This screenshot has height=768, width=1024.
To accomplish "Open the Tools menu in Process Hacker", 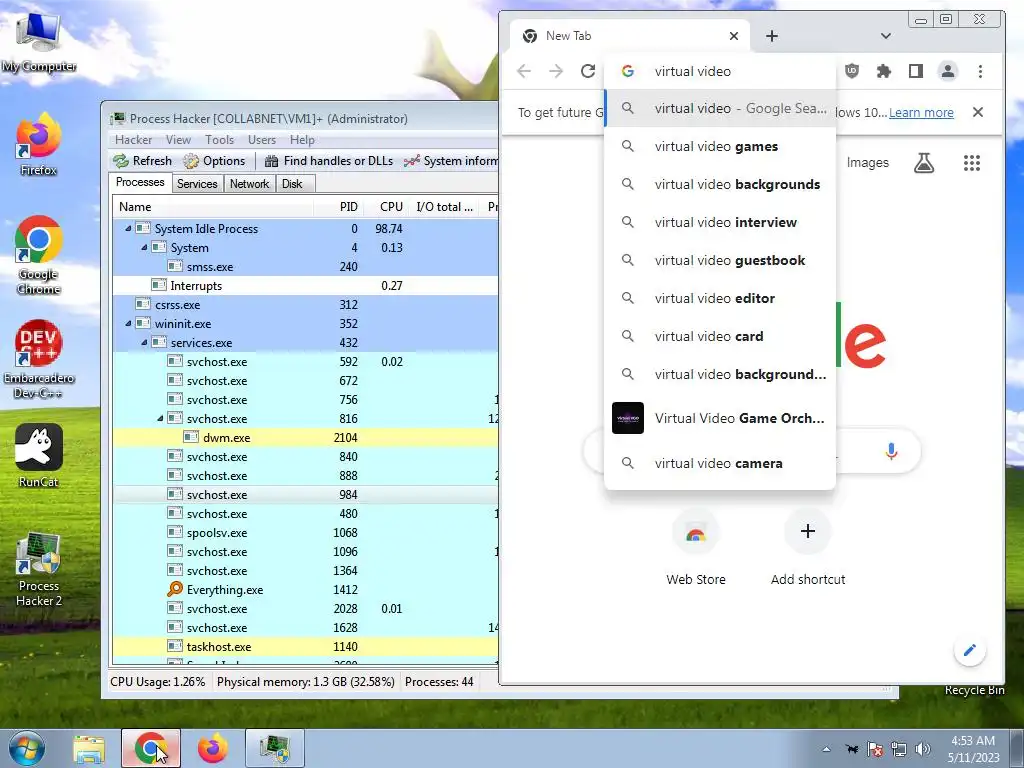I will (x=219, y=140).
